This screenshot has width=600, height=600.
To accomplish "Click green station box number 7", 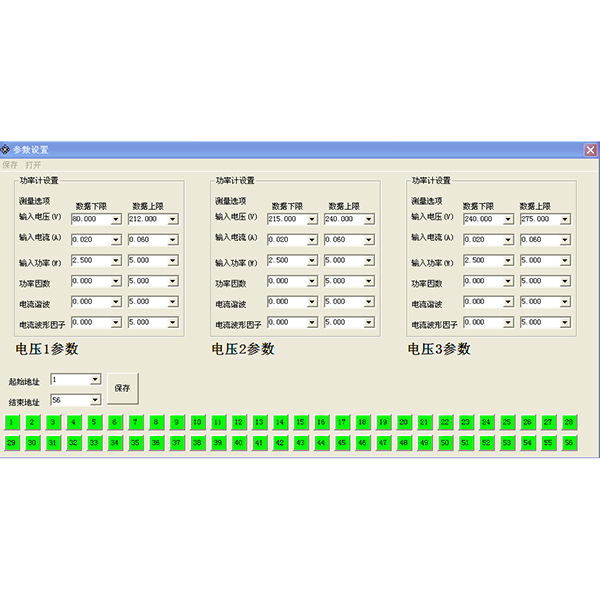I will [x=135, y=423].
